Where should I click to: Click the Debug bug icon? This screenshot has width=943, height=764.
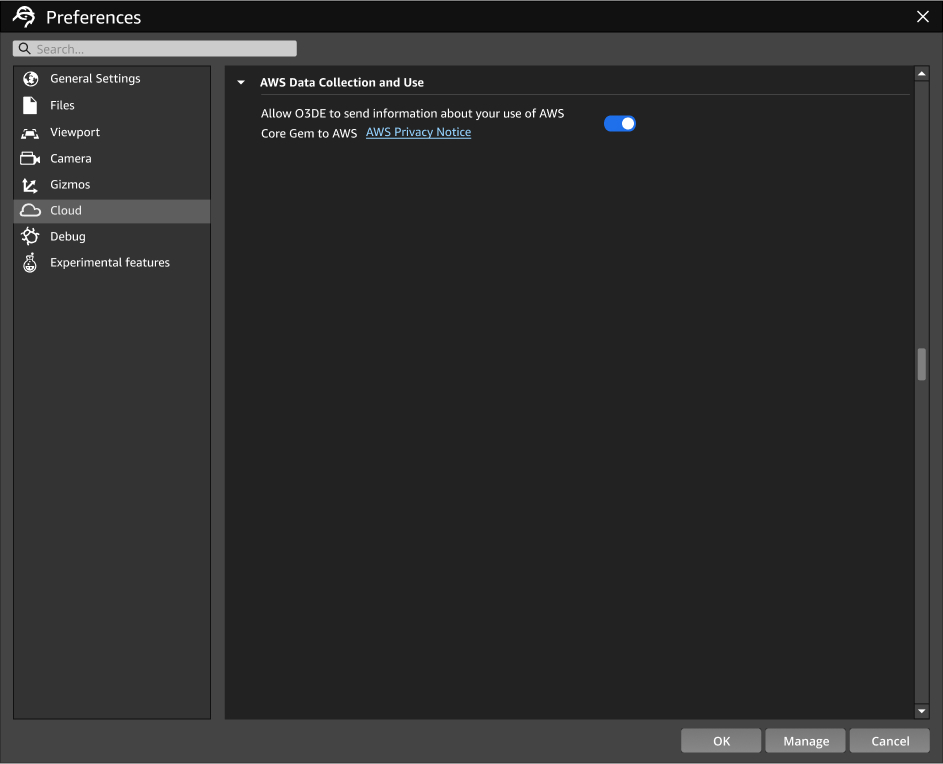point(30,236)
